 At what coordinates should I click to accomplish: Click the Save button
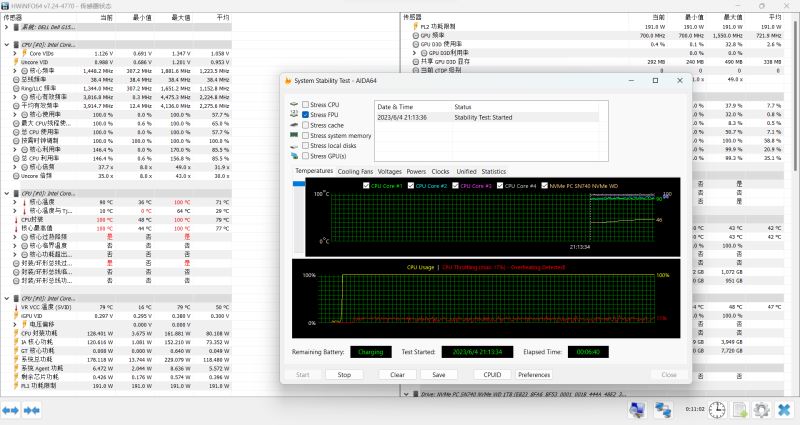[439, 374]
